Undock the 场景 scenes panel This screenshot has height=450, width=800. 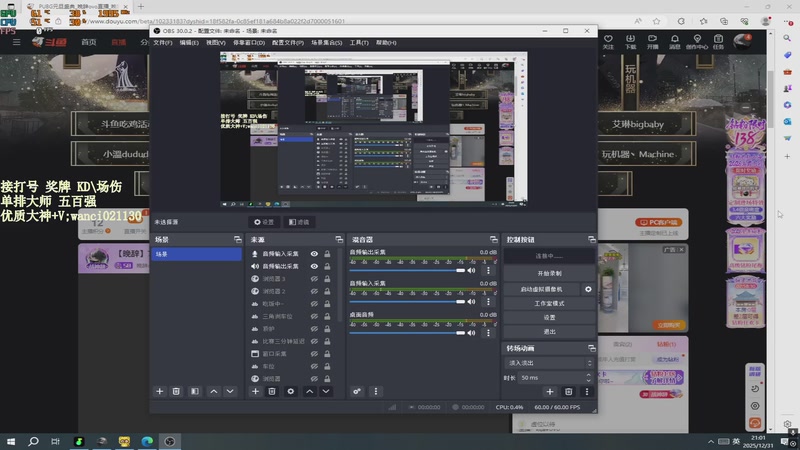pos(237,239)
